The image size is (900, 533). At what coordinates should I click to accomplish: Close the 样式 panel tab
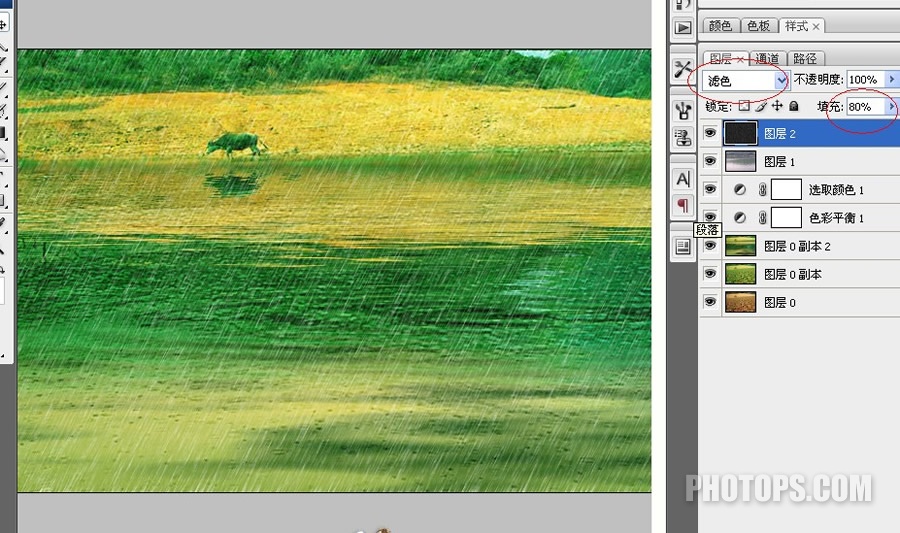coord(816,26)
